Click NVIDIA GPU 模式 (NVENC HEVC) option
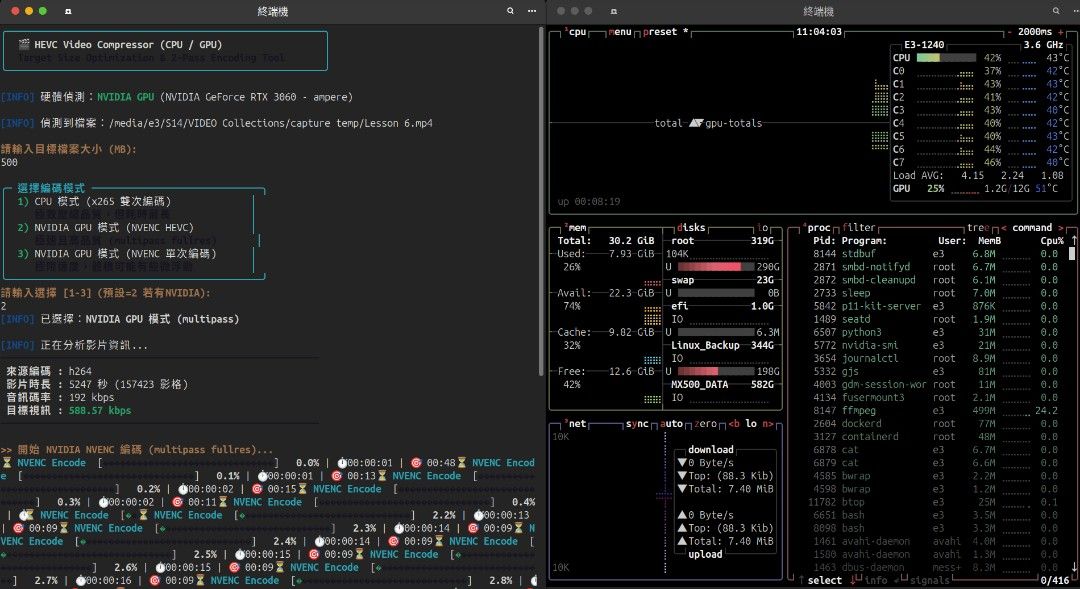 coord(114,227)
